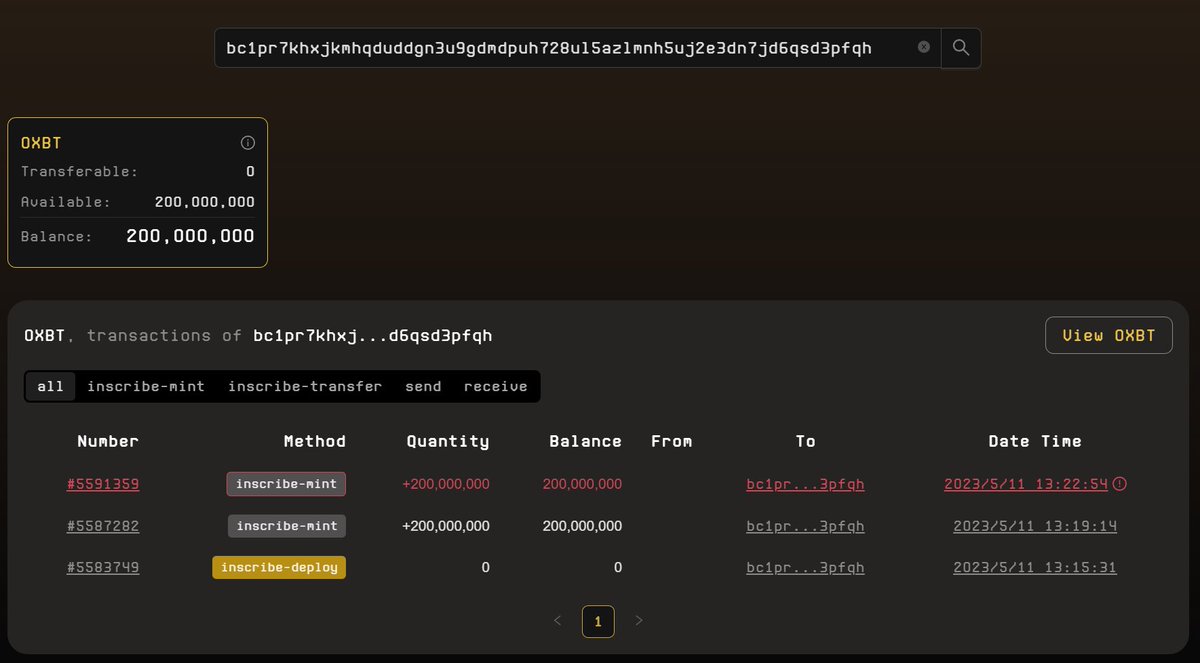Screen dimensions: 1200x663
Task: Click quantity +200,000,000 in #5591359 row
Action: [446, 484]
